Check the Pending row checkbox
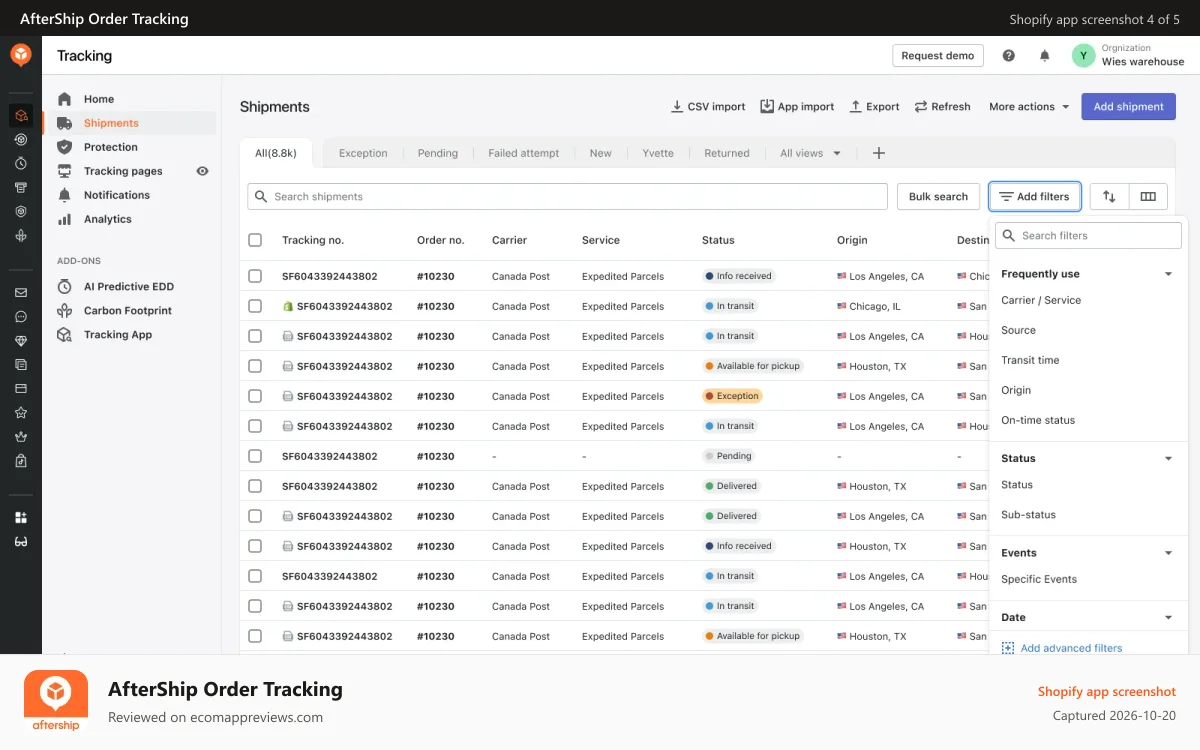Image resolution: width=1200 pixels, height=750 pixels. pos(255,456)
